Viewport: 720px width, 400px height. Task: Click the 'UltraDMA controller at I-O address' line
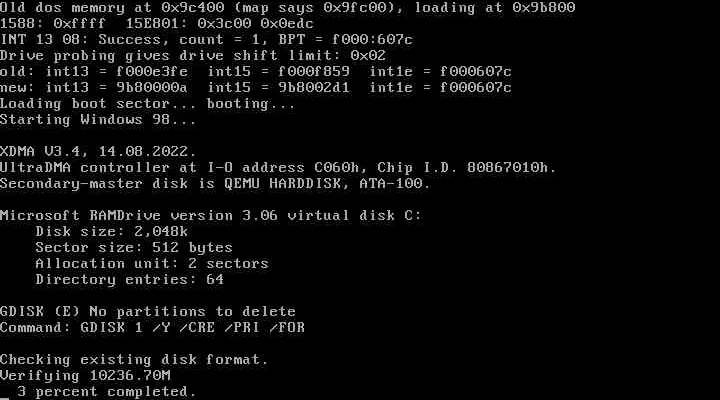coord(278,168)
